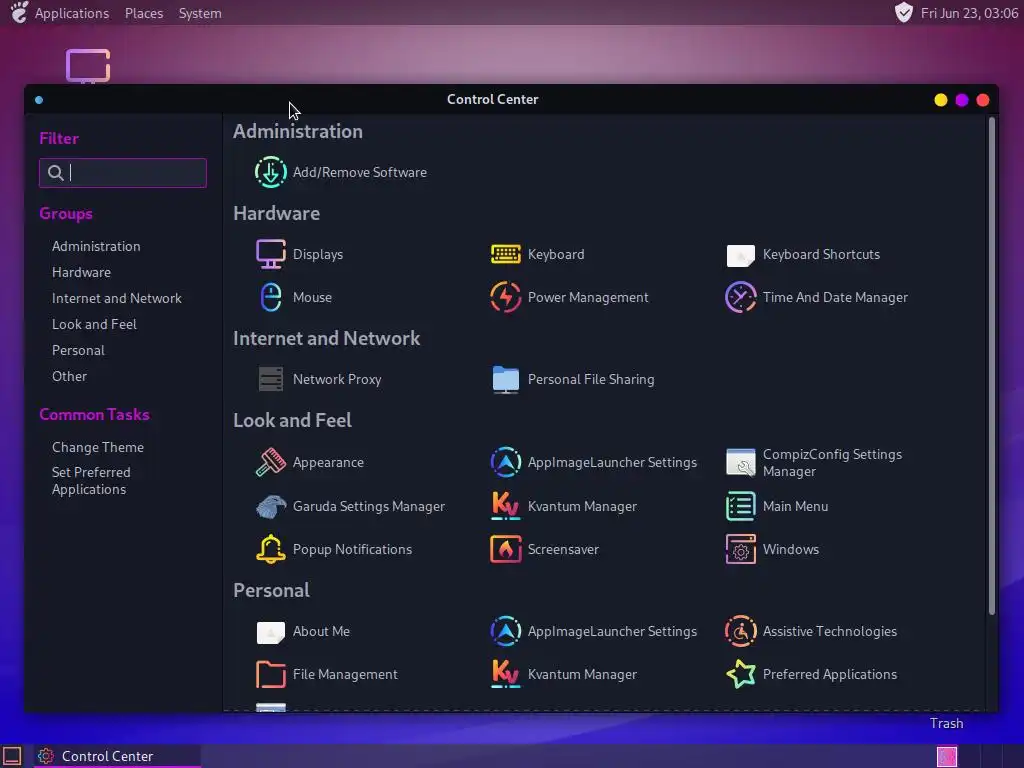Open AppImageLauncher Settings under Look and Feel

click(x=505, y=462)
